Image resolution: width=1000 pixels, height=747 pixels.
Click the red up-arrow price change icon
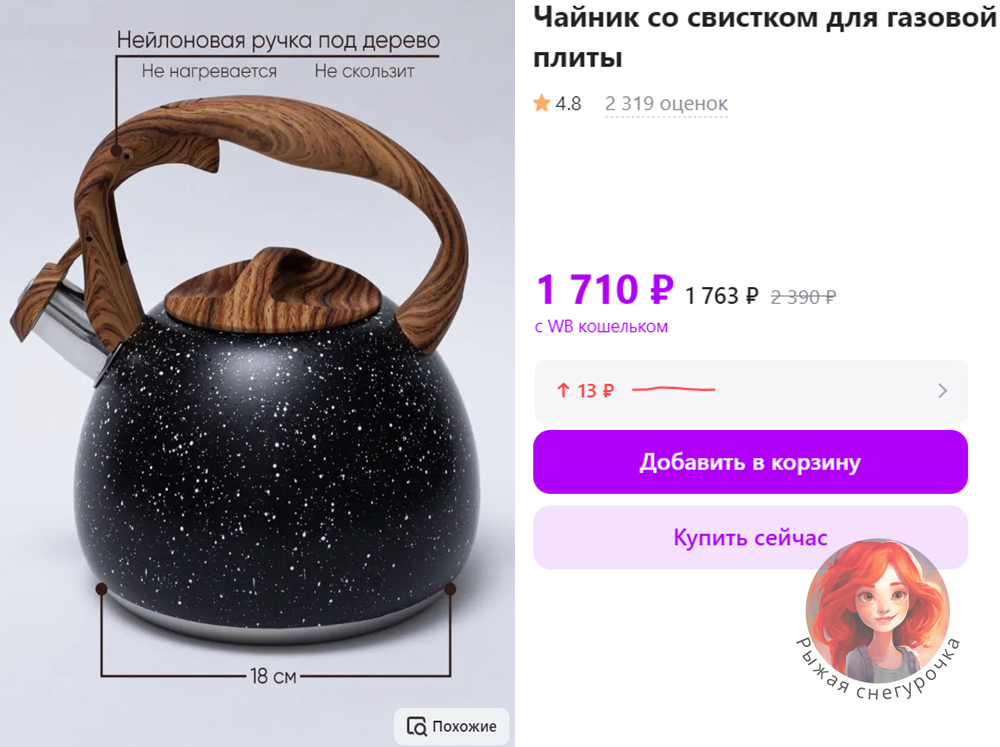click(563, 390)
